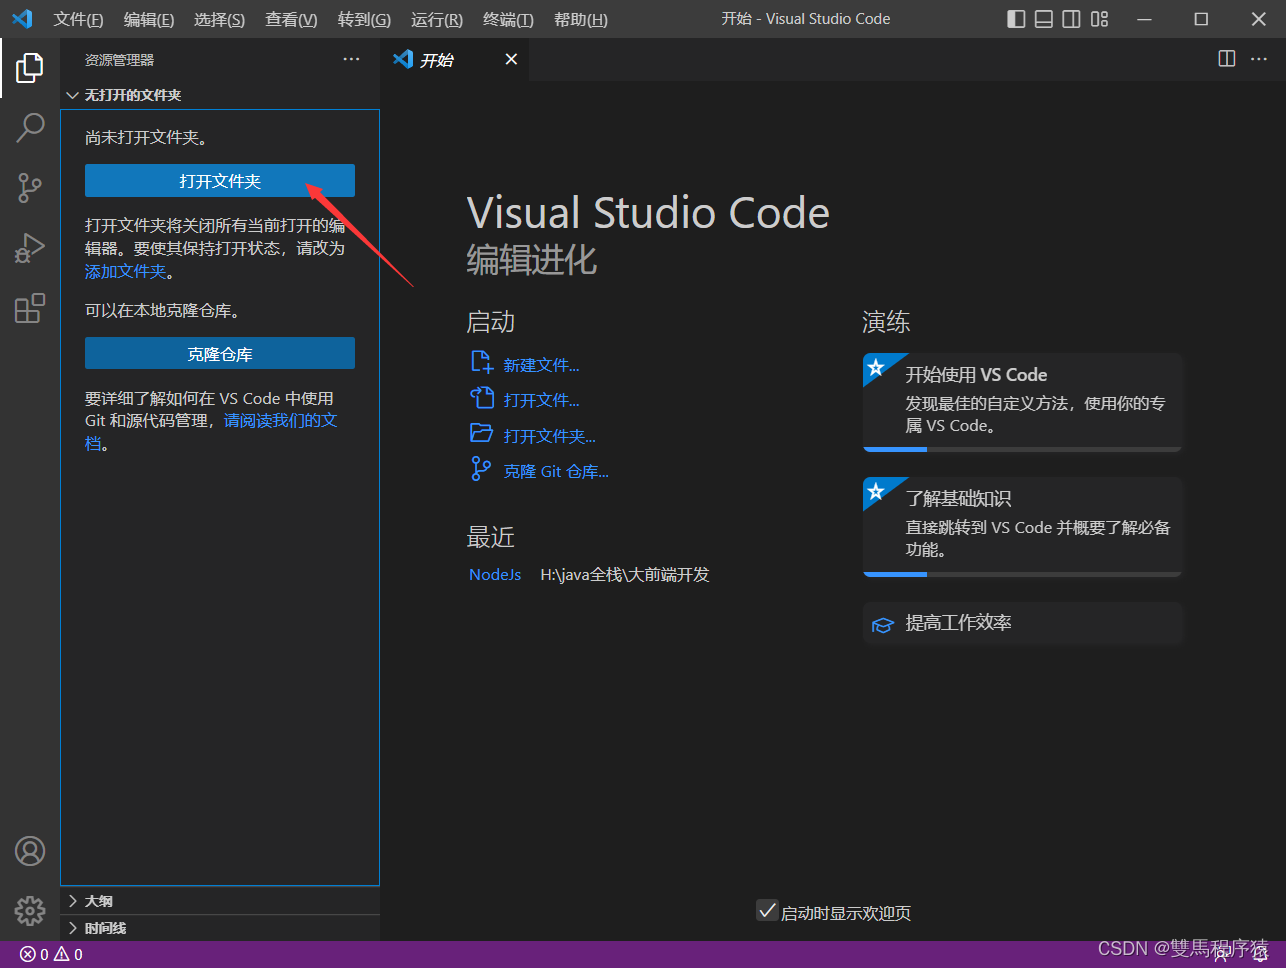1286x968 pixels.
Task: Open the 提高工作效率 walkthrough card
Action: pyautogui.click(x=1022, y=623)
